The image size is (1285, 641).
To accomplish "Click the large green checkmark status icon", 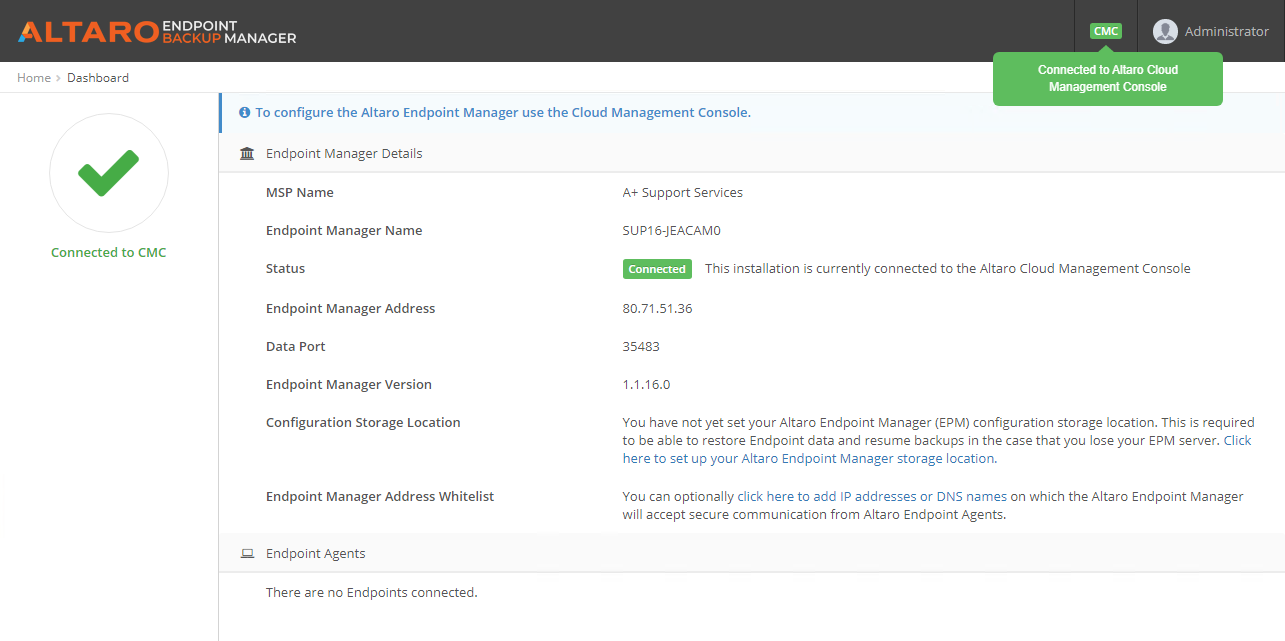I will 109,173.
